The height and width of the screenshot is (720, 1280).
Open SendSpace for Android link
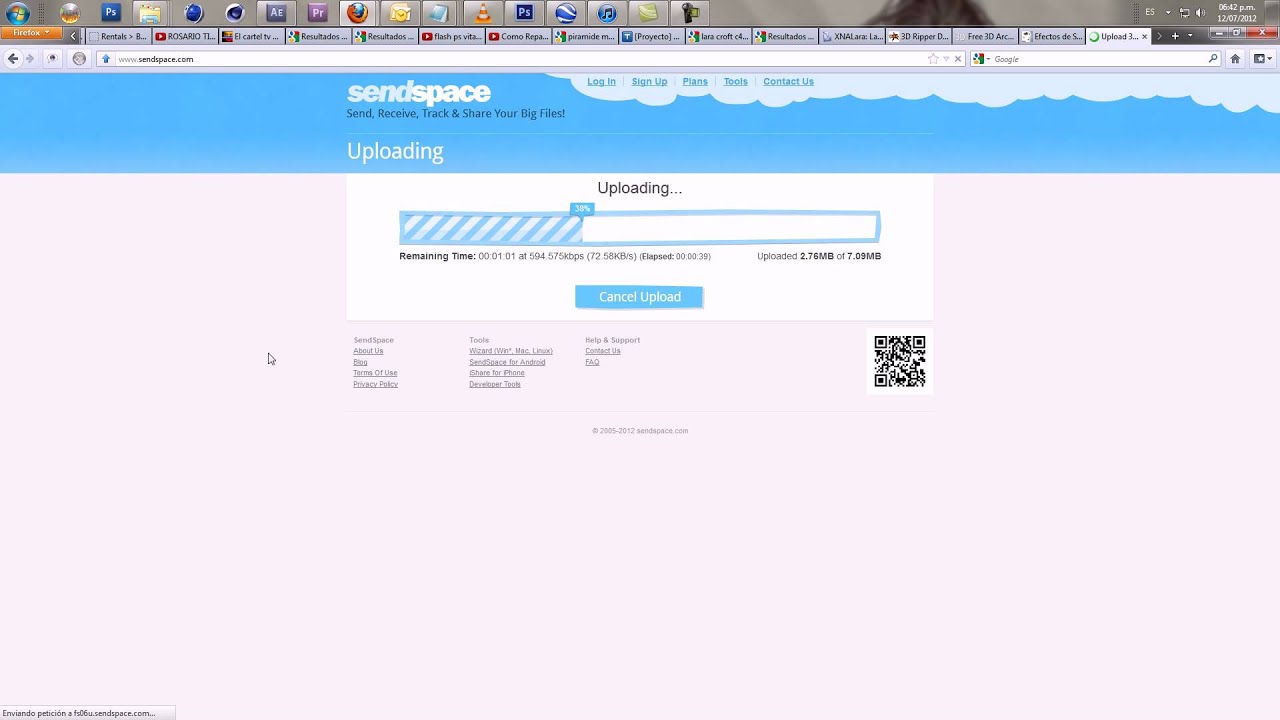click(507, 362)
